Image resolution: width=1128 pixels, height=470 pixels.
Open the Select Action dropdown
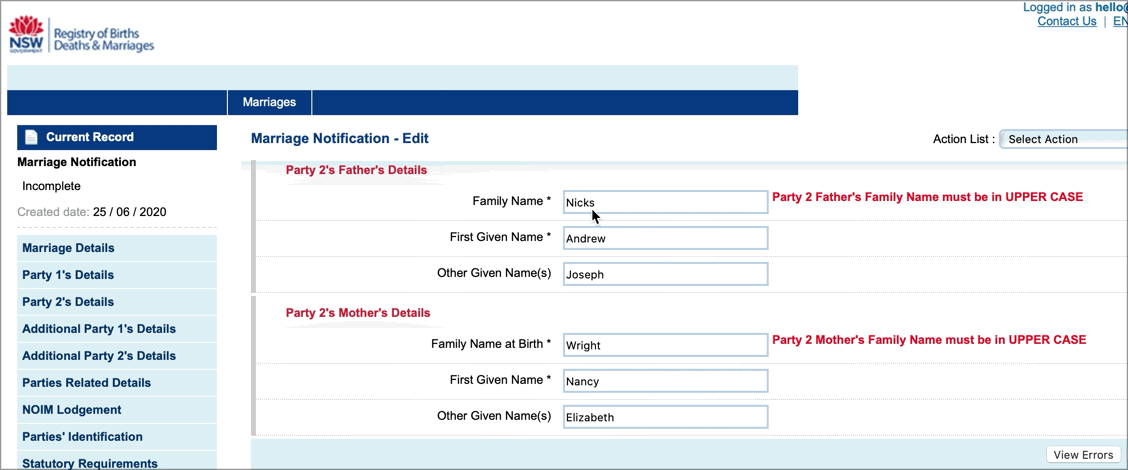pyautogui.click(x=1064, y=139)
